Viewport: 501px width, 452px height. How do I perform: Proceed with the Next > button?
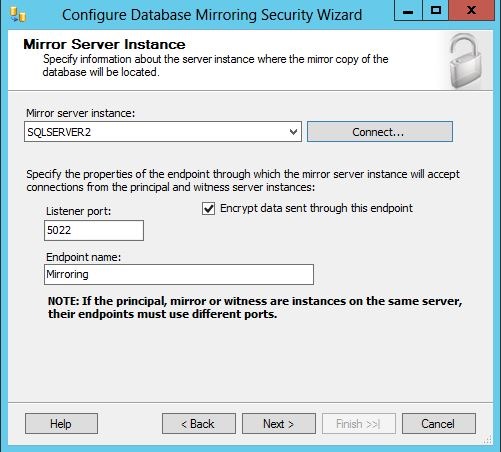pyautogui.click(x=279, y=424)
